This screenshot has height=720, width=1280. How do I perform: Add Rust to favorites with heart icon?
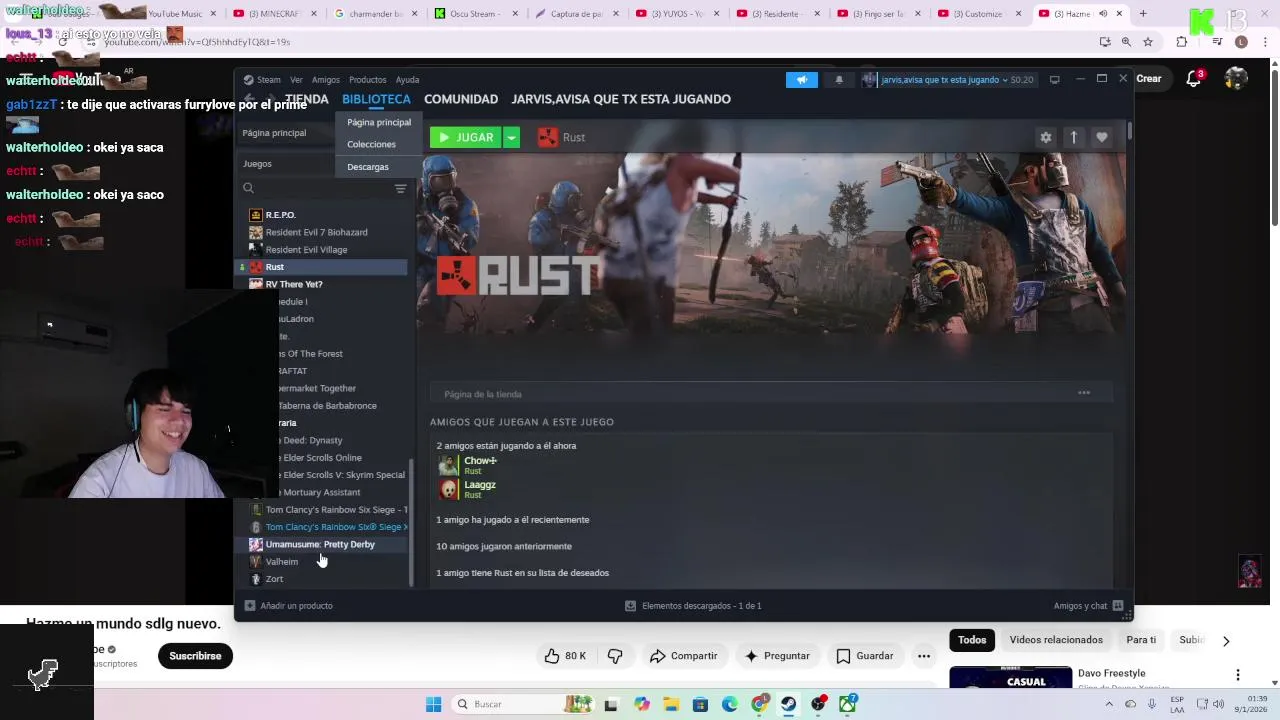1101,137
